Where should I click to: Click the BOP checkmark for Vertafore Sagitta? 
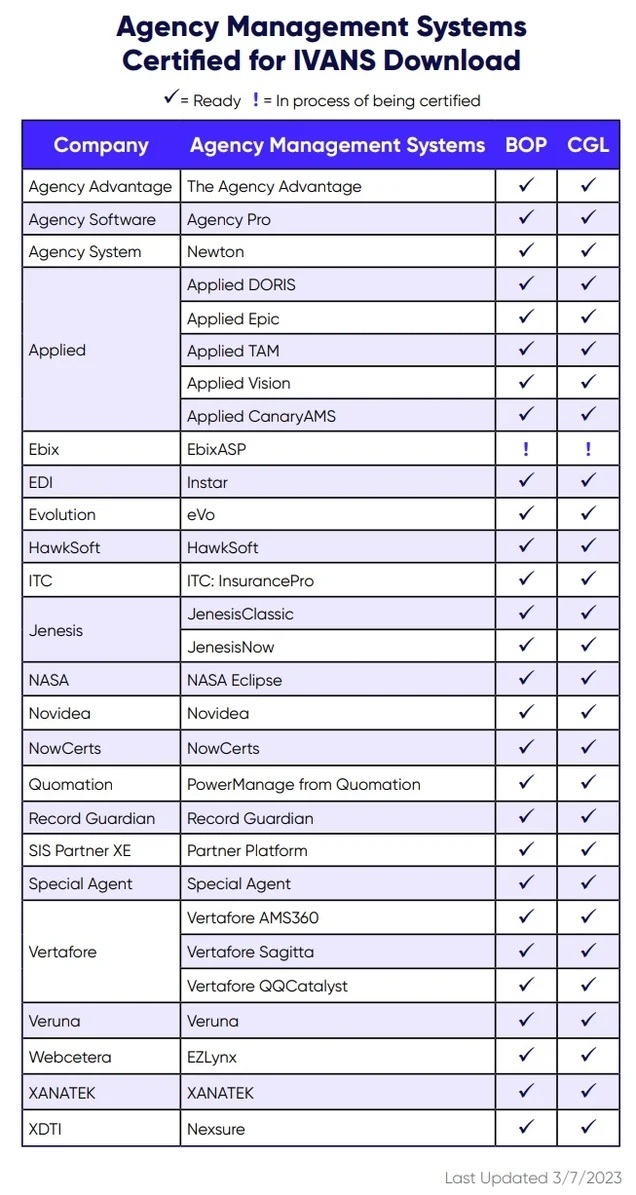526,950
